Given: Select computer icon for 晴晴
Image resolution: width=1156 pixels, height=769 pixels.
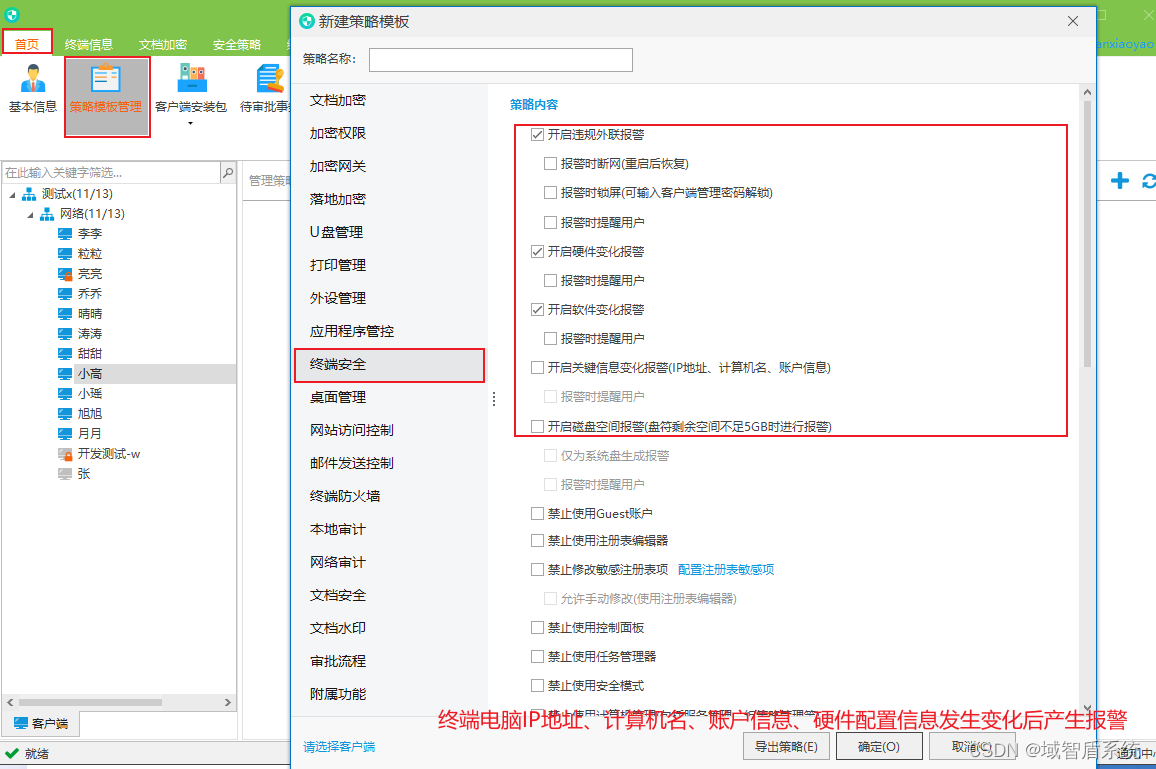Looking at the screenshot, I should (65, 313).
